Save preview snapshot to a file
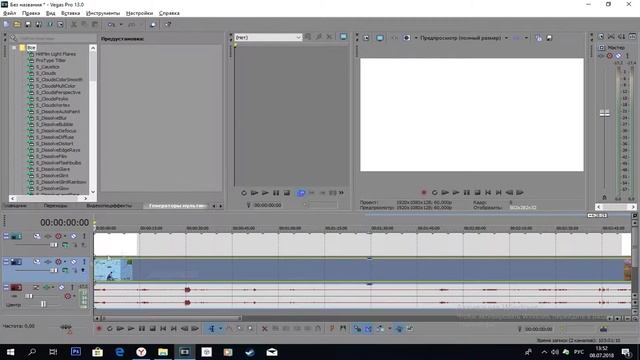Image resolution: width=640 pixels, height=360 pixels. click(x=549, y=38)
